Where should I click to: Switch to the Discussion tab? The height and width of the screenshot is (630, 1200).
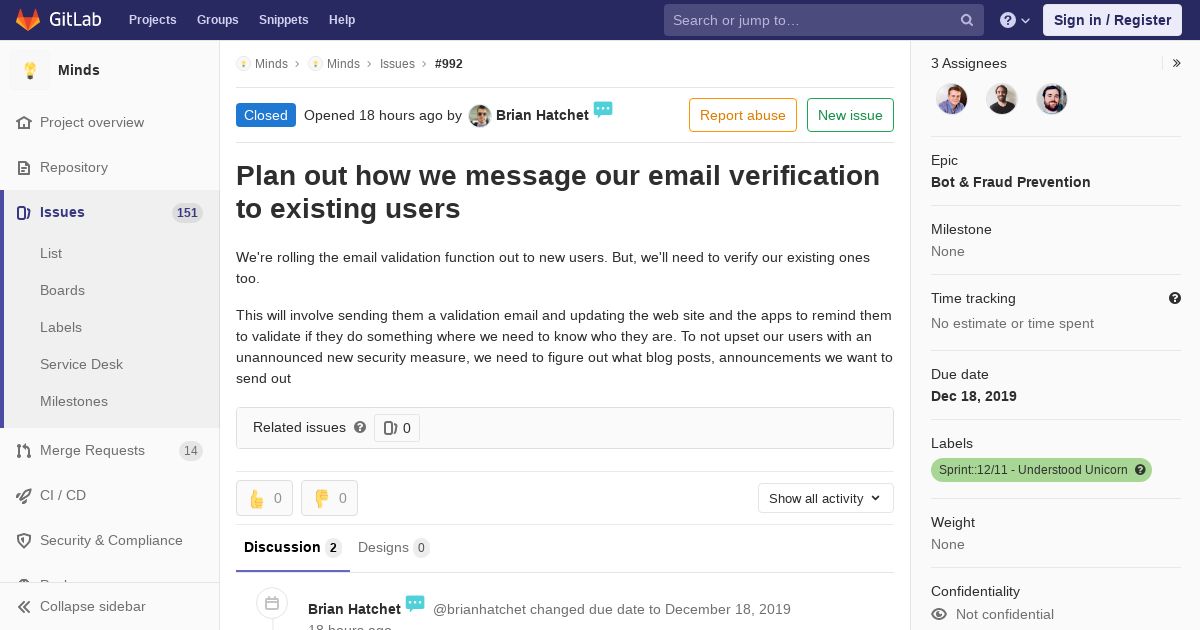click(x=293, y=547)
